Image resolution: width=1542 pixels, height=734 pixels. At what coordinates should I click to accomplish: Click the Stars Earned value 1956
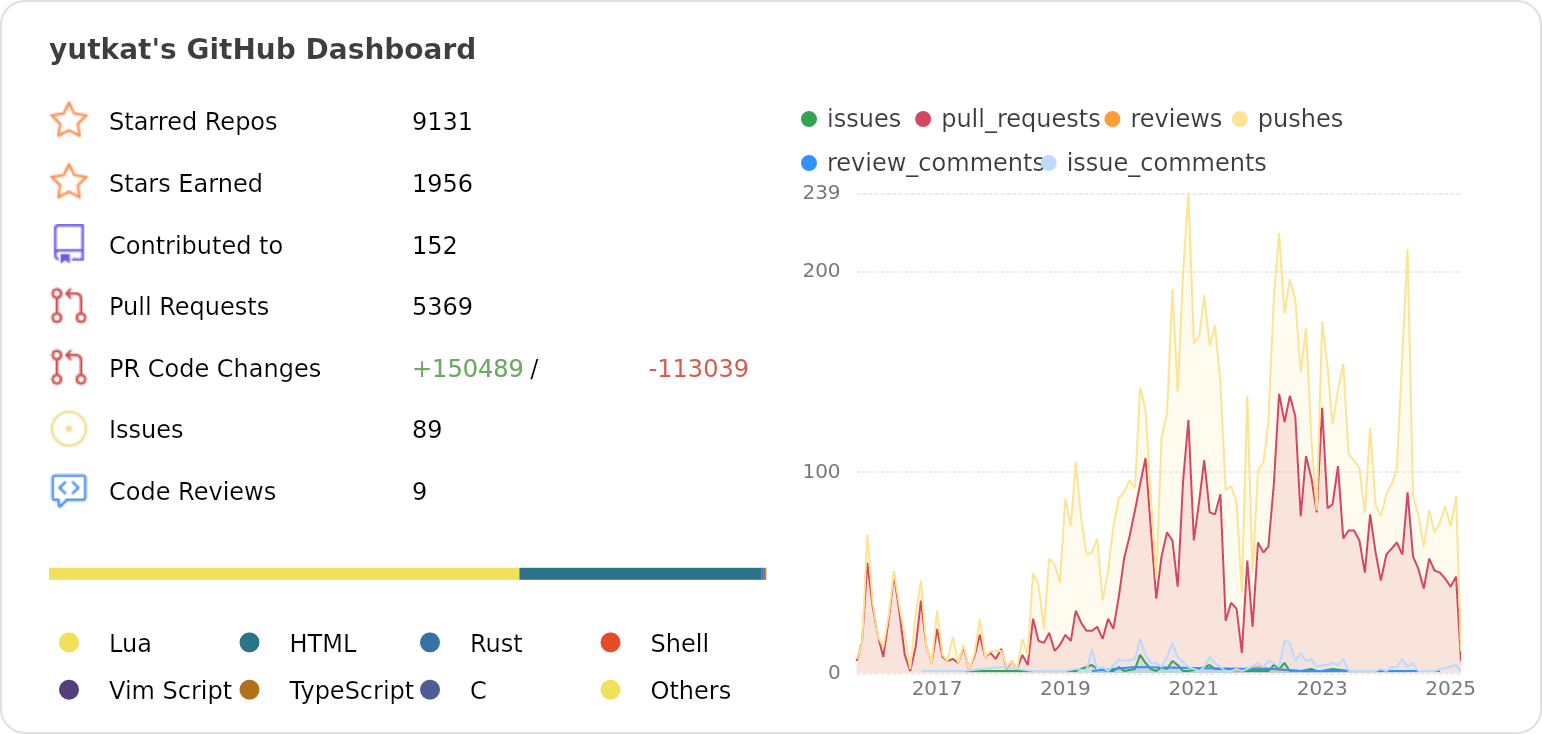coord(442,184)
